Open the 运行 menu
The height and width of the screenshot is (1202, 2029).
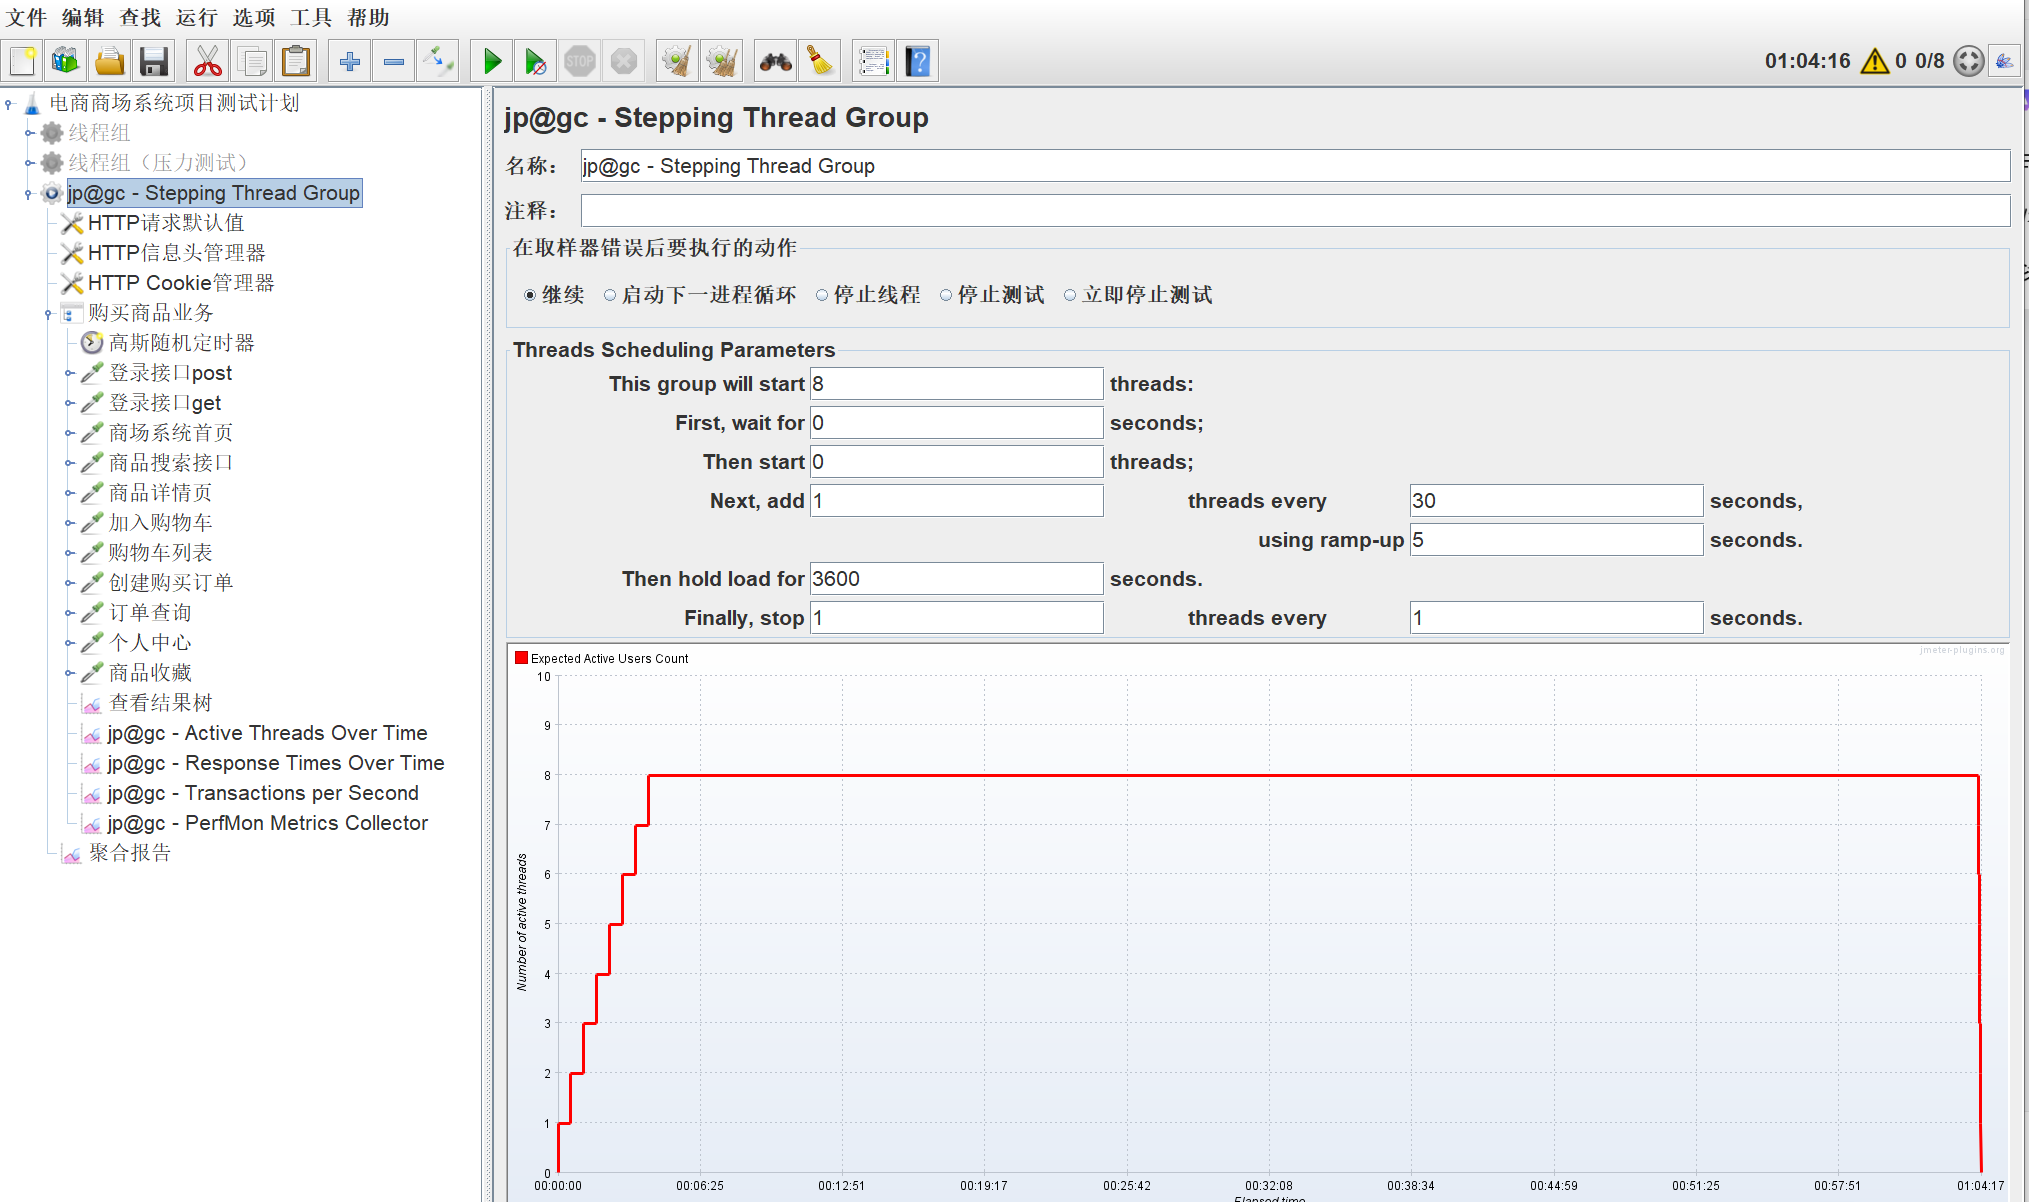coord(196,18)
